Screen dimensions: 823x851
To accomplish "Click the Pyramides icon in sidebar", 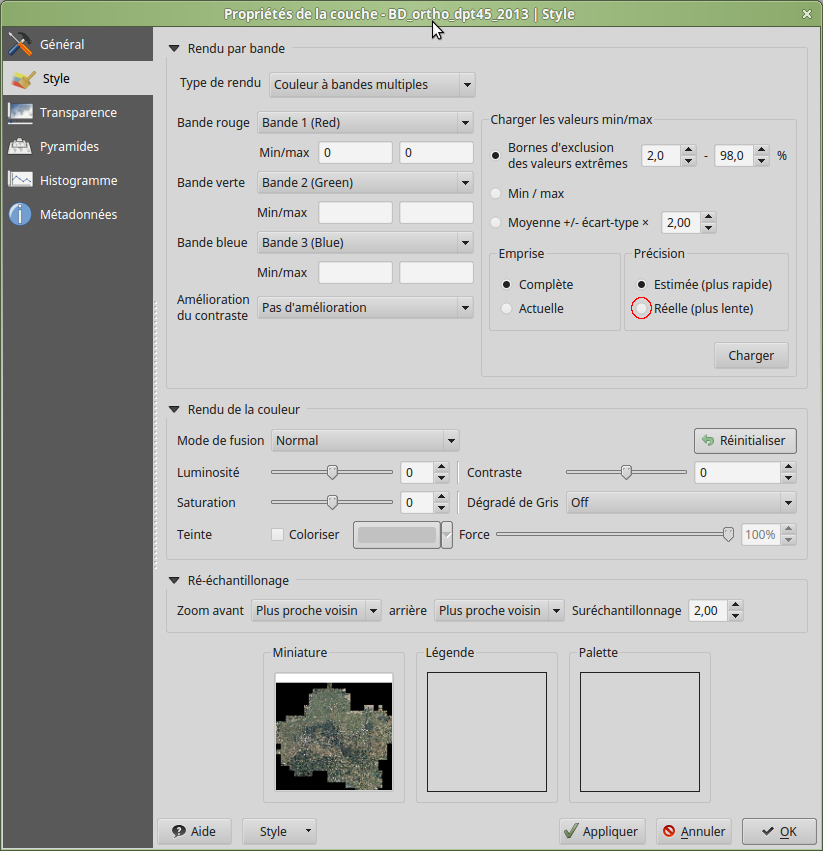I will [20, 147].
